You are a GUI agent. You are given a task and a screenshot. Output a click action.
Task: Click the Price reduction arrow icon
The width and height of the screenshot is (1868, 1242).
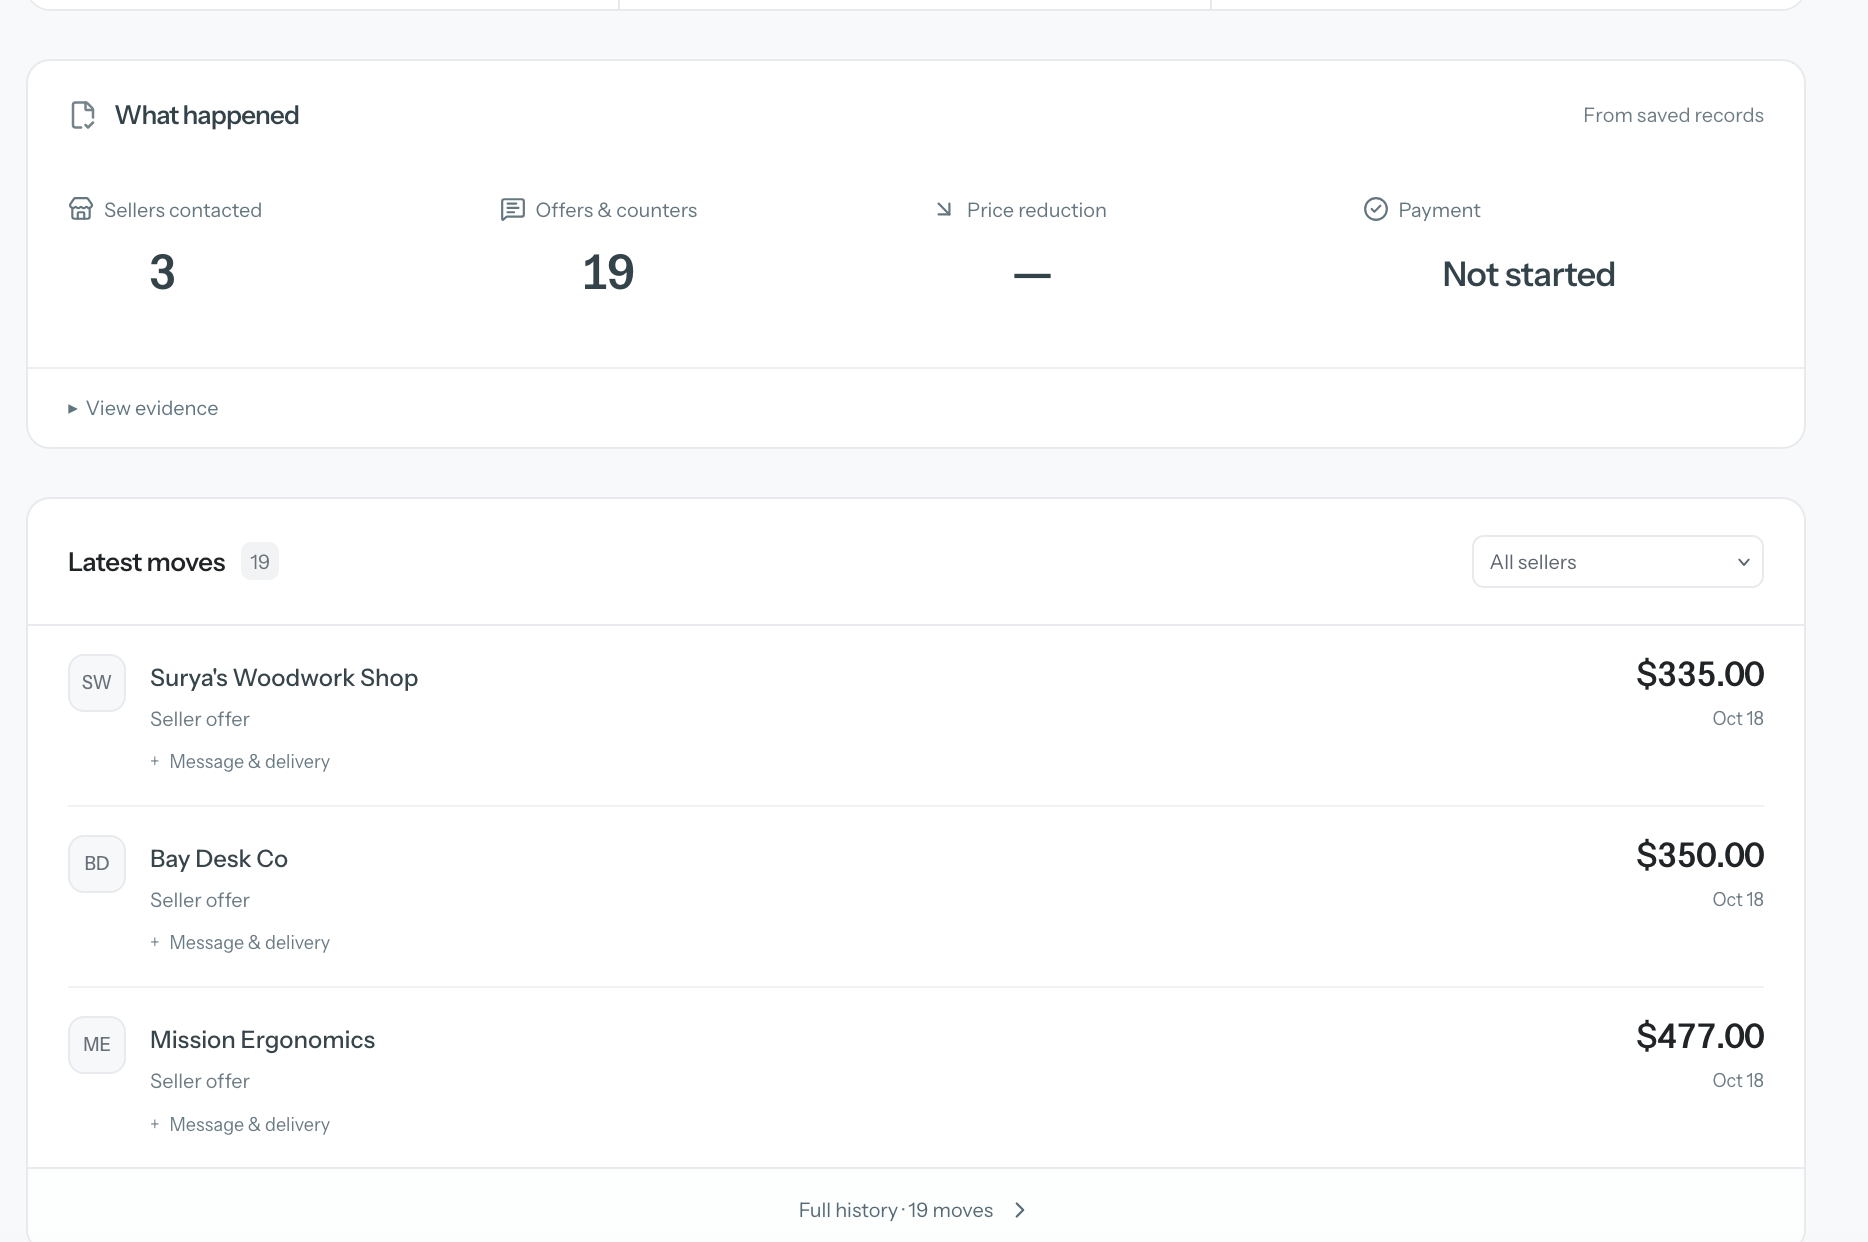tap(944, 209)
